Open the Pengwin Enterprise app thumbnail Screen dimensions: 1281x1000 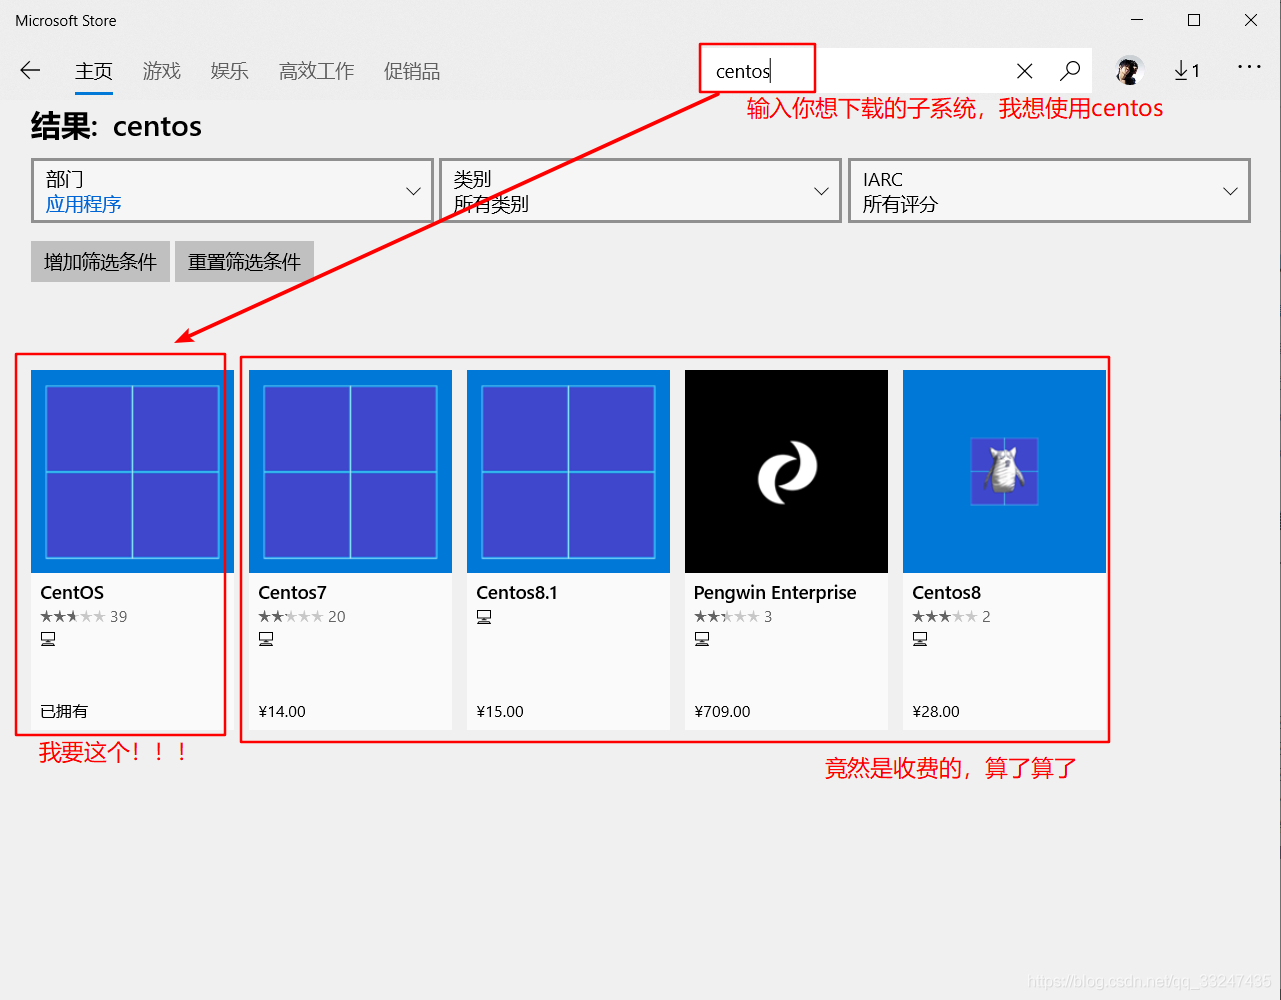786,471
